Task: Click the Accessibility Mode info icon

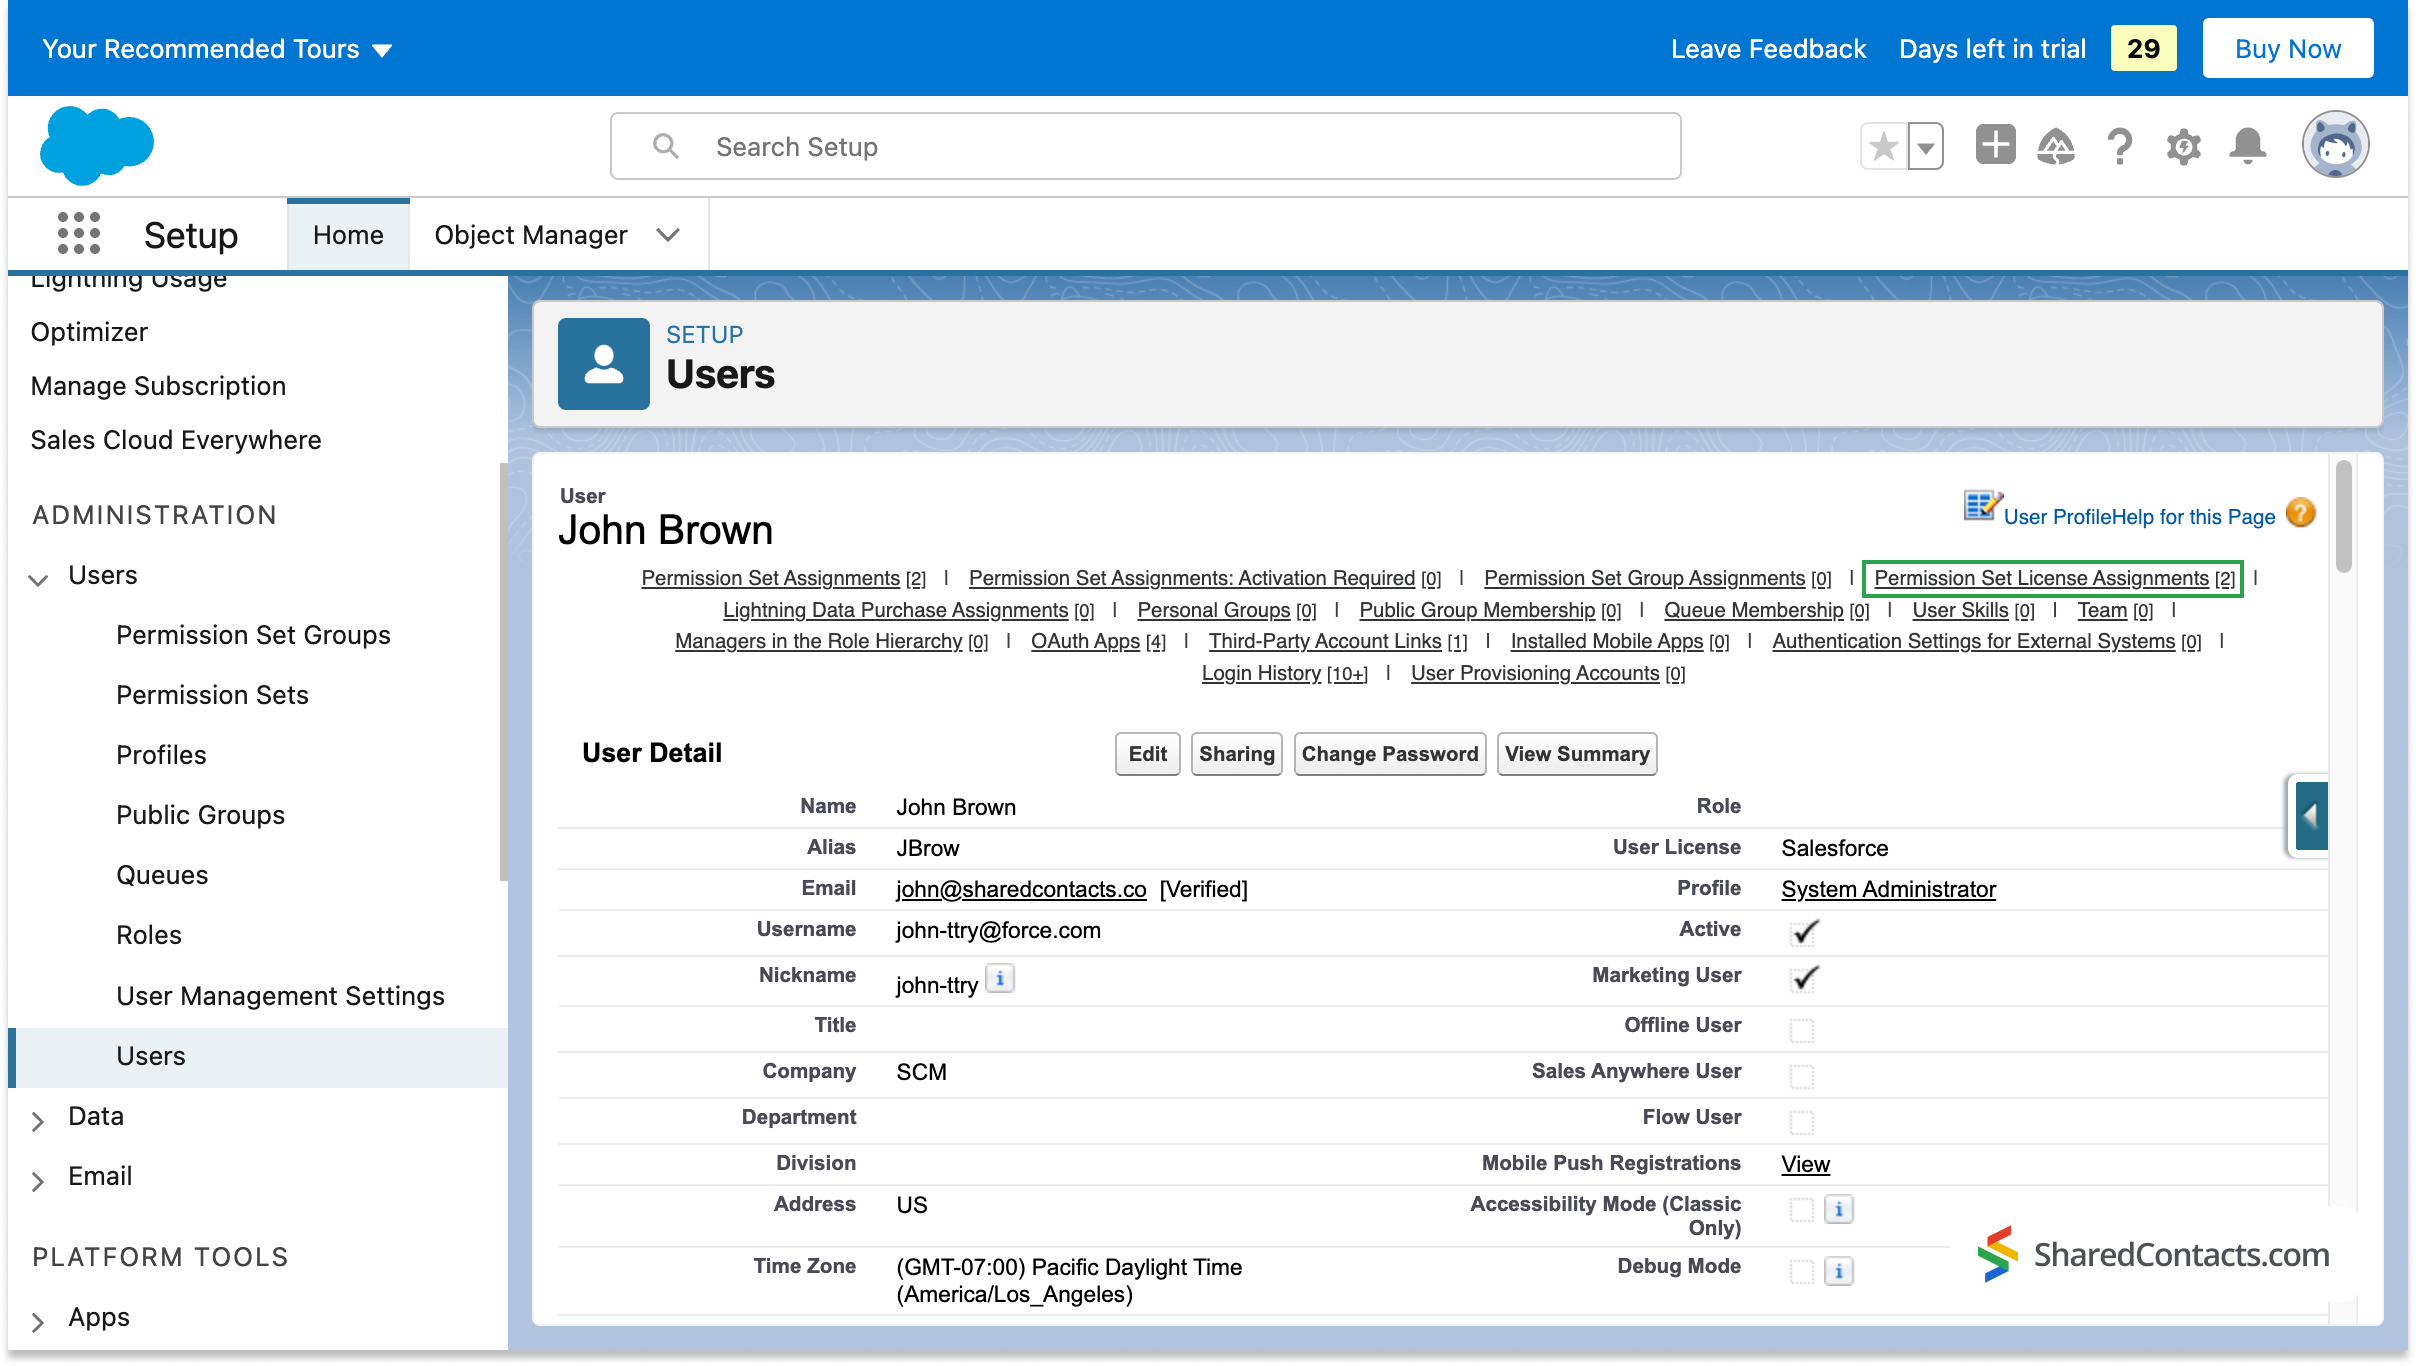Action: (x=1839, y=1209)
